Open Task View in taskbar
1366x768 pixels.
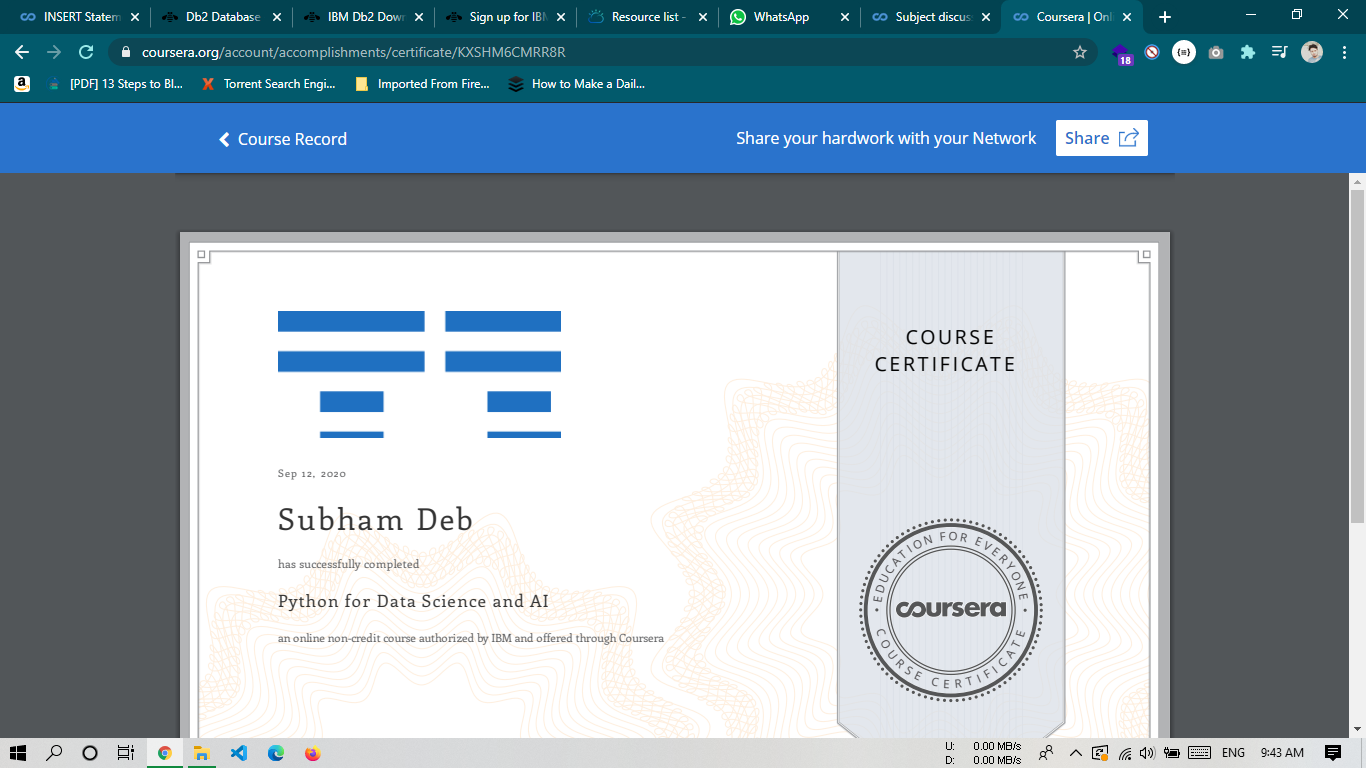(x=125, y=753)
